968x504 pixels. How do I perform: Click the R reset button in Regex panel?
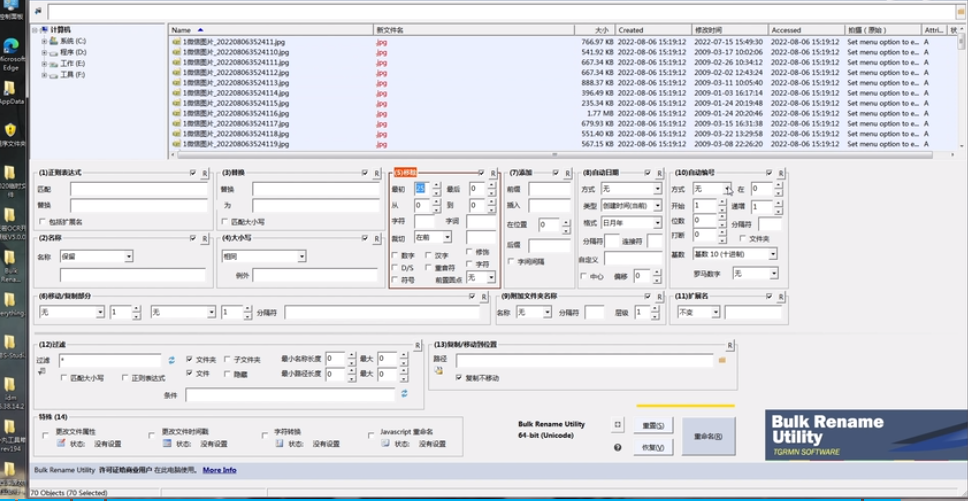click(x=205, y=173)
